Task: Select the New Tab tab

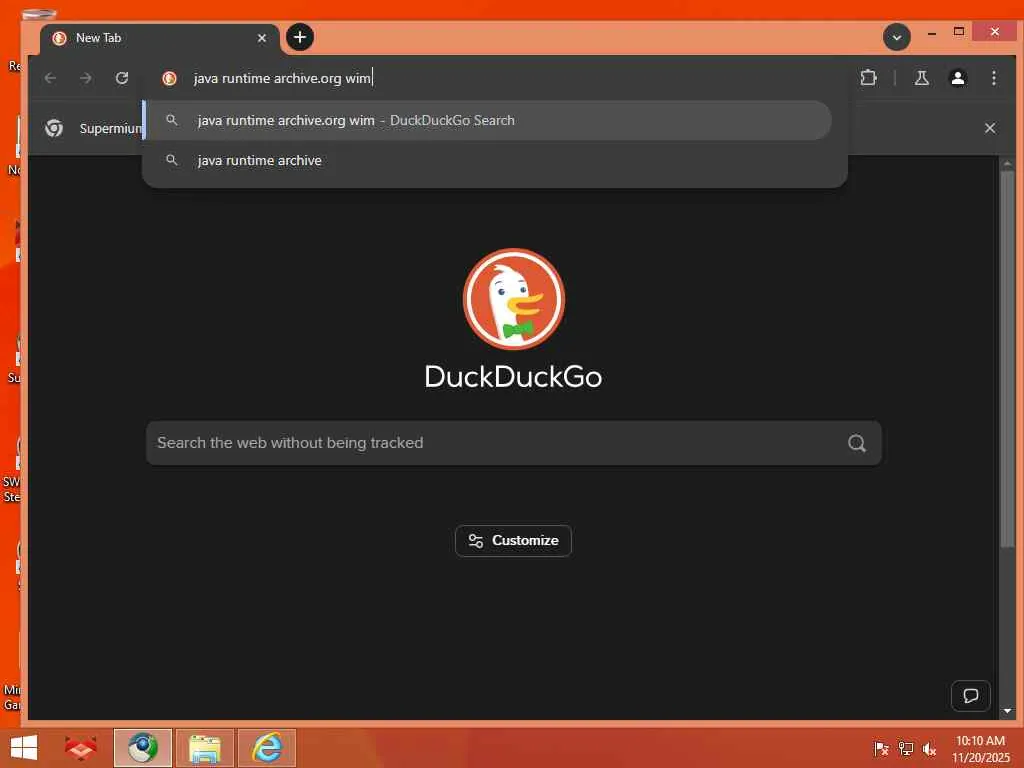Action: (x=160, y=38)
